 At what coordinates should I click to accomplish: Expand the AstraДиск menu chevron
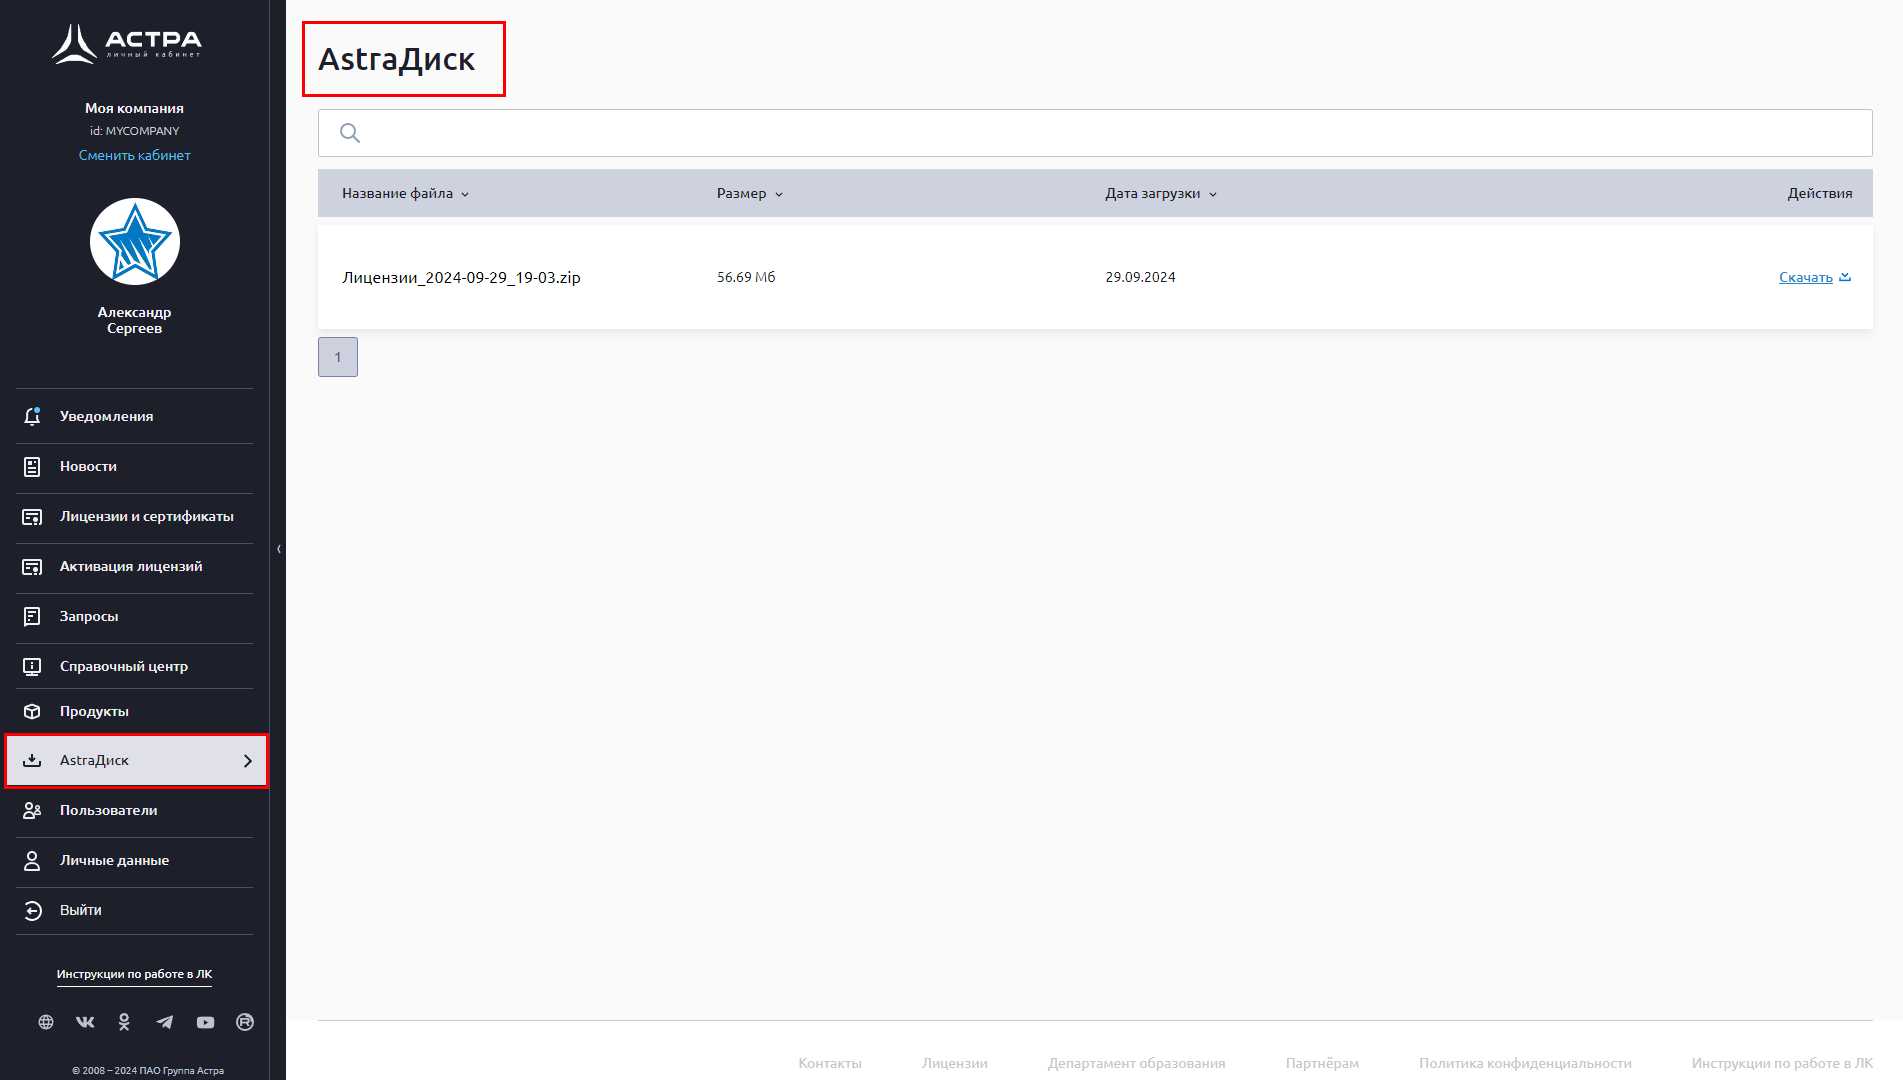point(248,761)
